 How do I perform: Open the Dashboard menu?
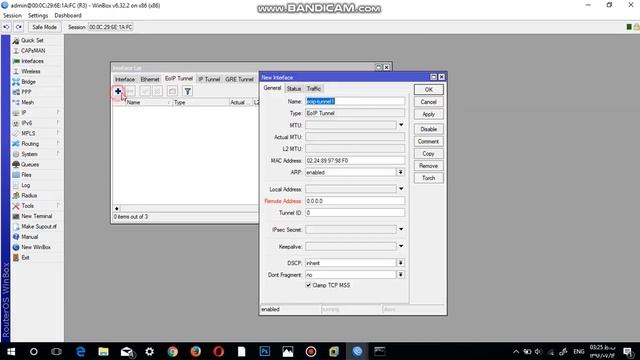click(68, 16)
